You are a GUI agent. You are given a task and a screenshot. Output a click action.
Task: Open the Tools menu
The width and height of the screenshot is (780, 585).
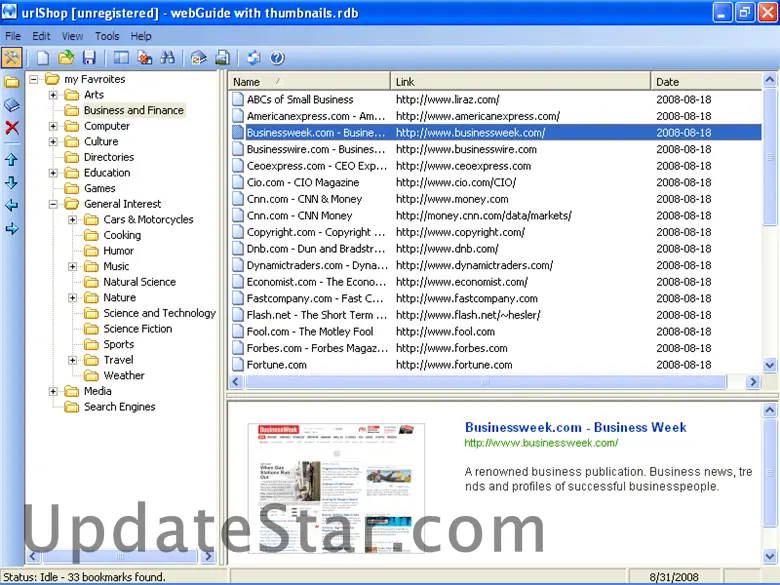point(107,36)
